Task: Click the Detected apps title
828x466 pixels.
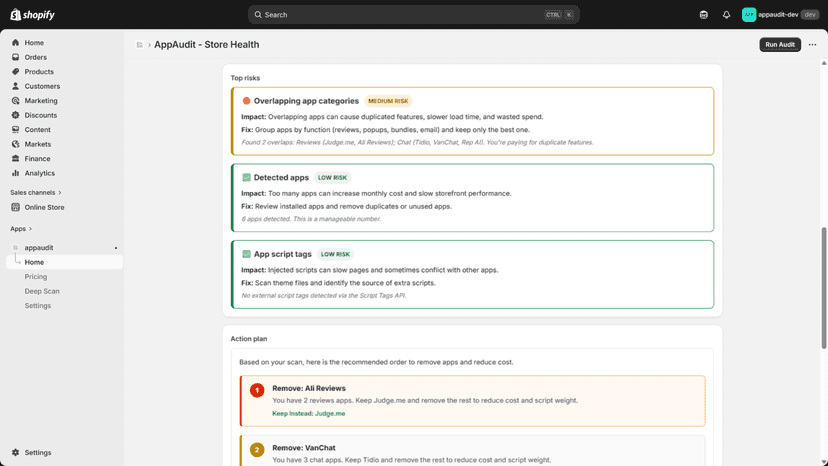Action: pos(281,178)
